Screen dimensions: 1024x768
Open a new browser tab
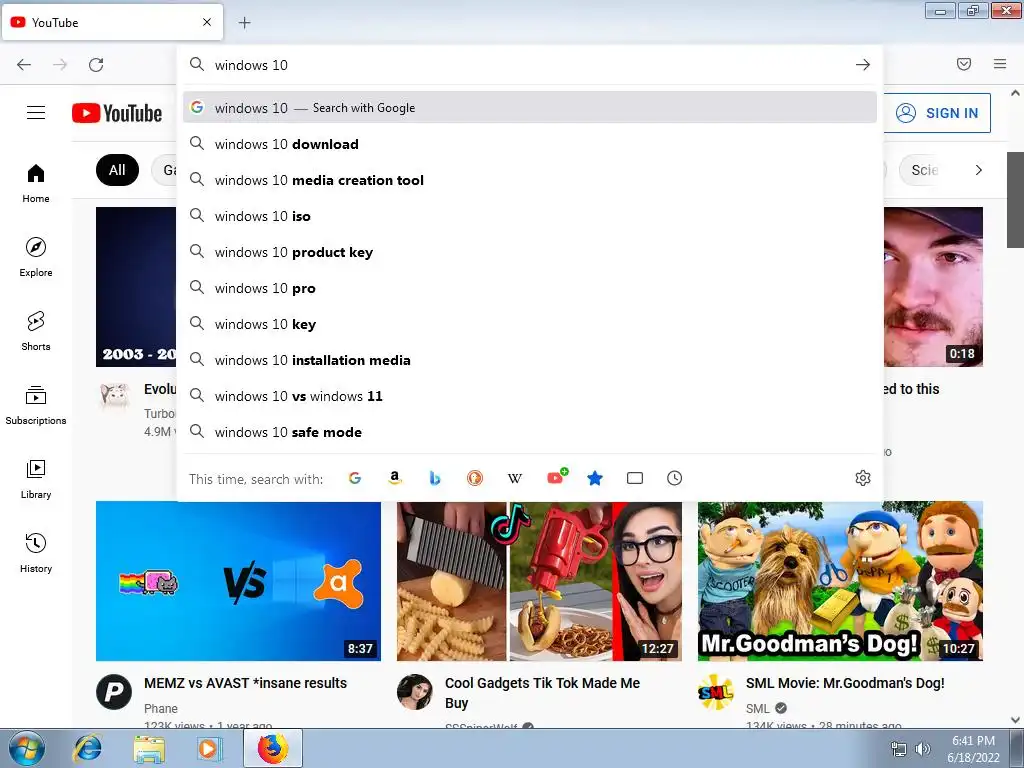pos(244,23)
